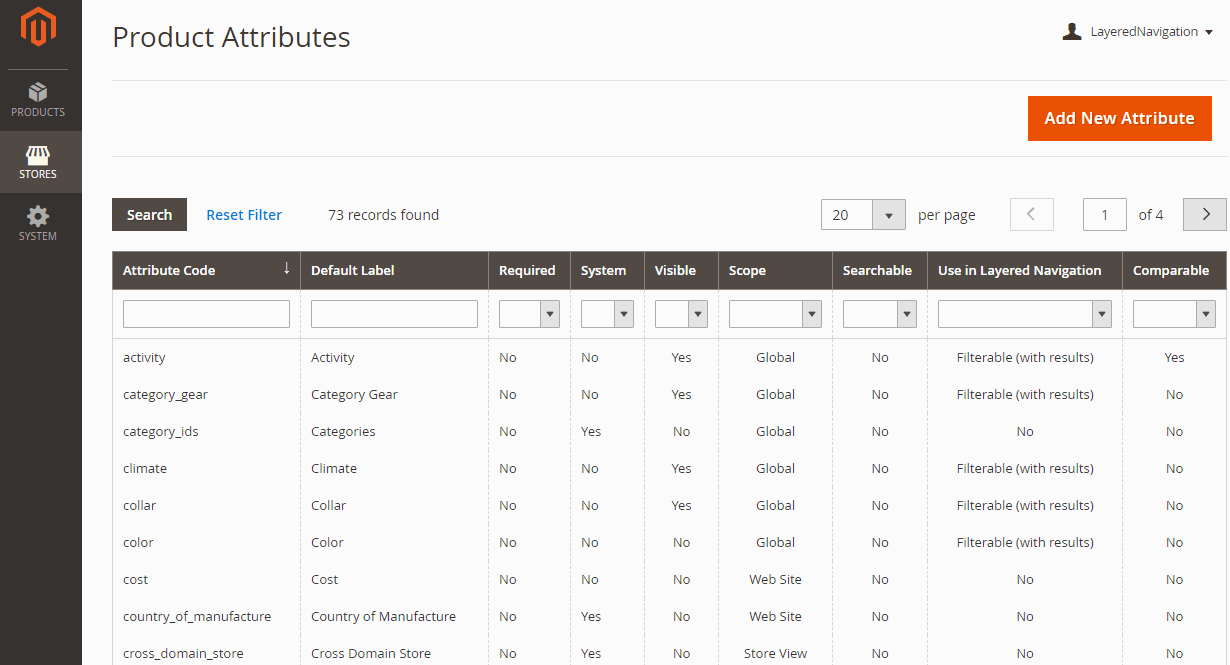Click the Reset Filter link
The image size is (1230, 665).
[244, 215]
